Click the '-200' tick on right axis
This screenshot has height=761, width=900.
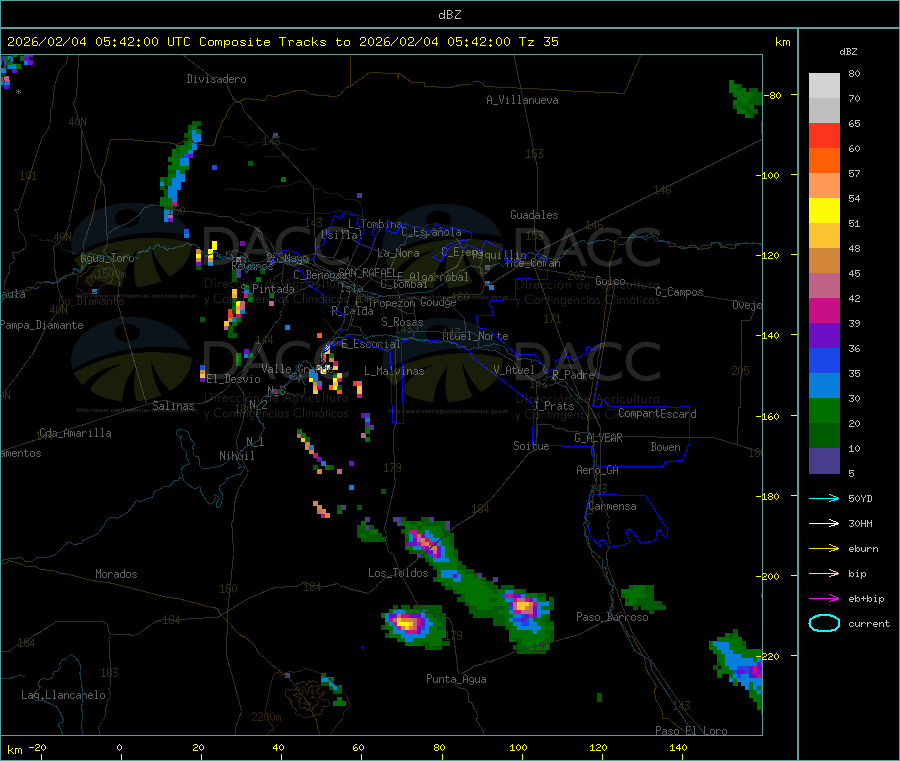(x=767, y=576)
